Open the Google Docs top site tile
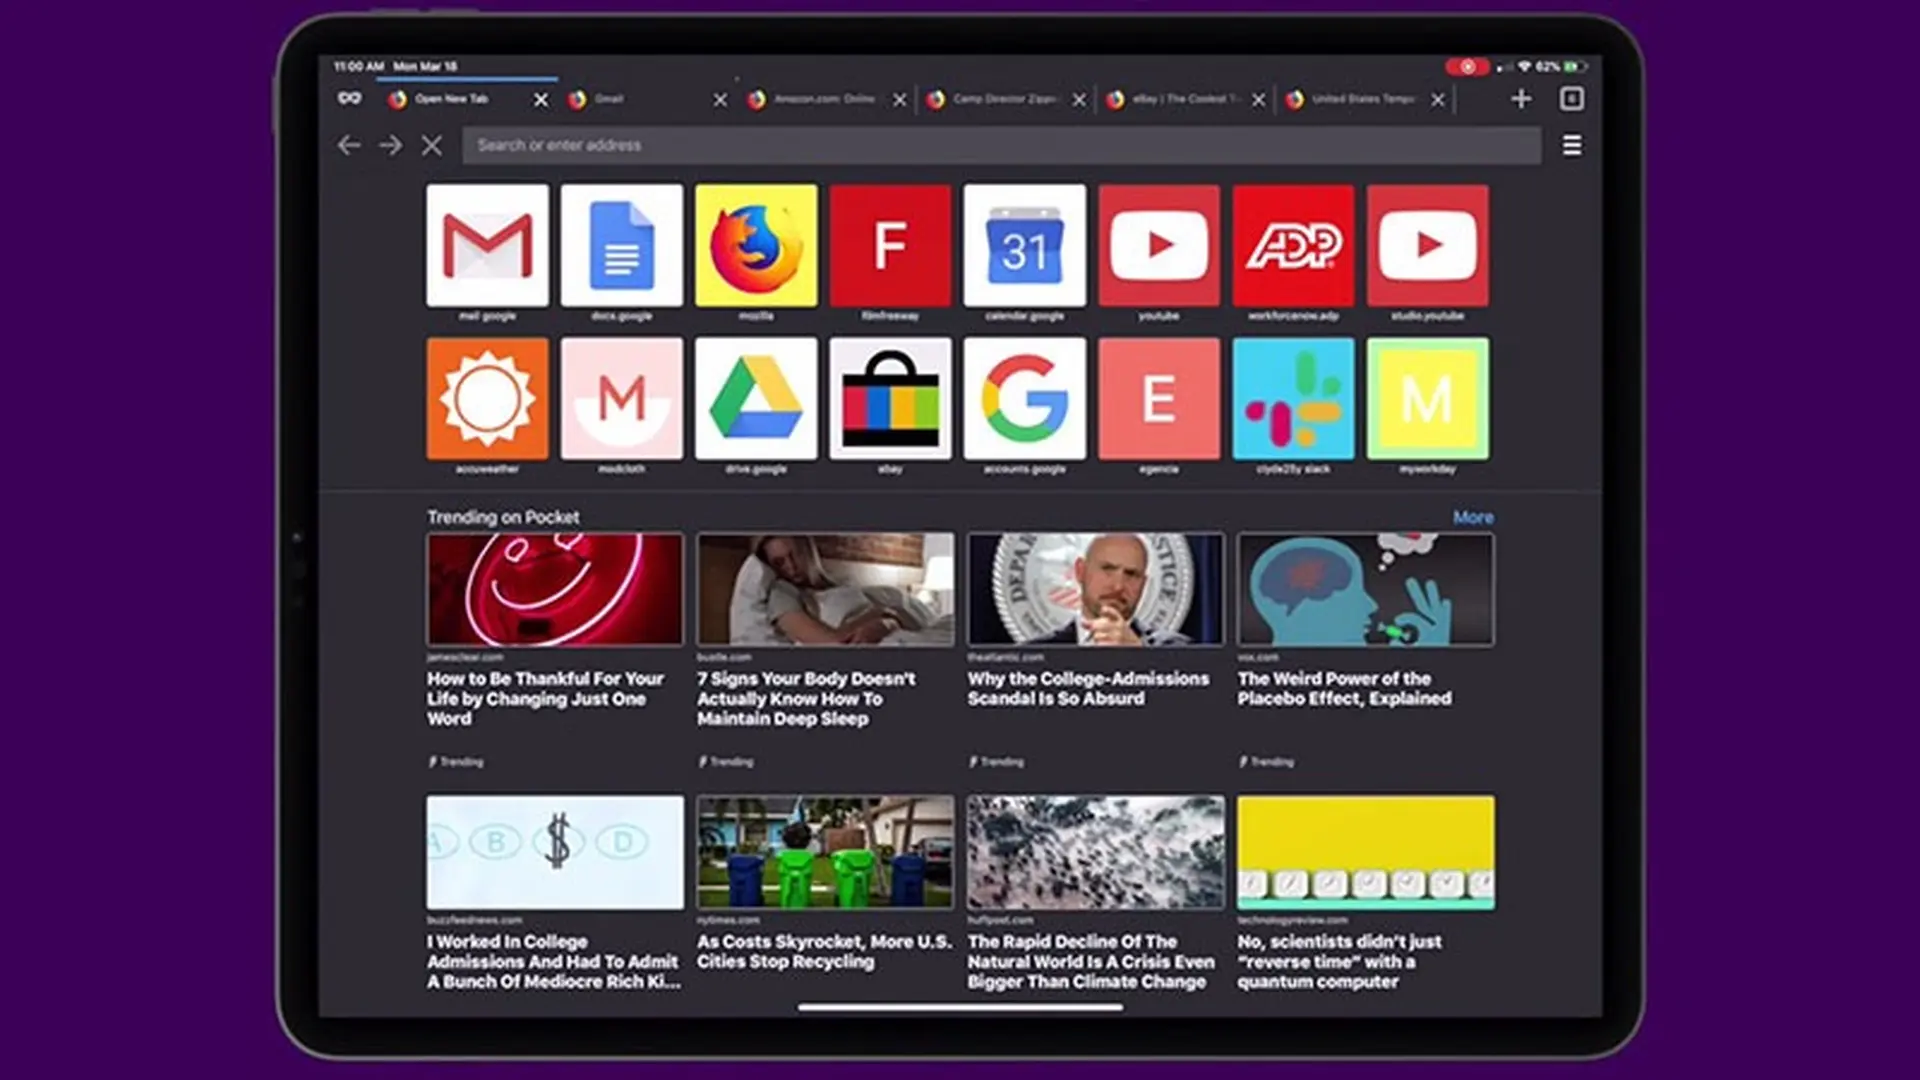1920x1080 pixels. tap(622, 245)
